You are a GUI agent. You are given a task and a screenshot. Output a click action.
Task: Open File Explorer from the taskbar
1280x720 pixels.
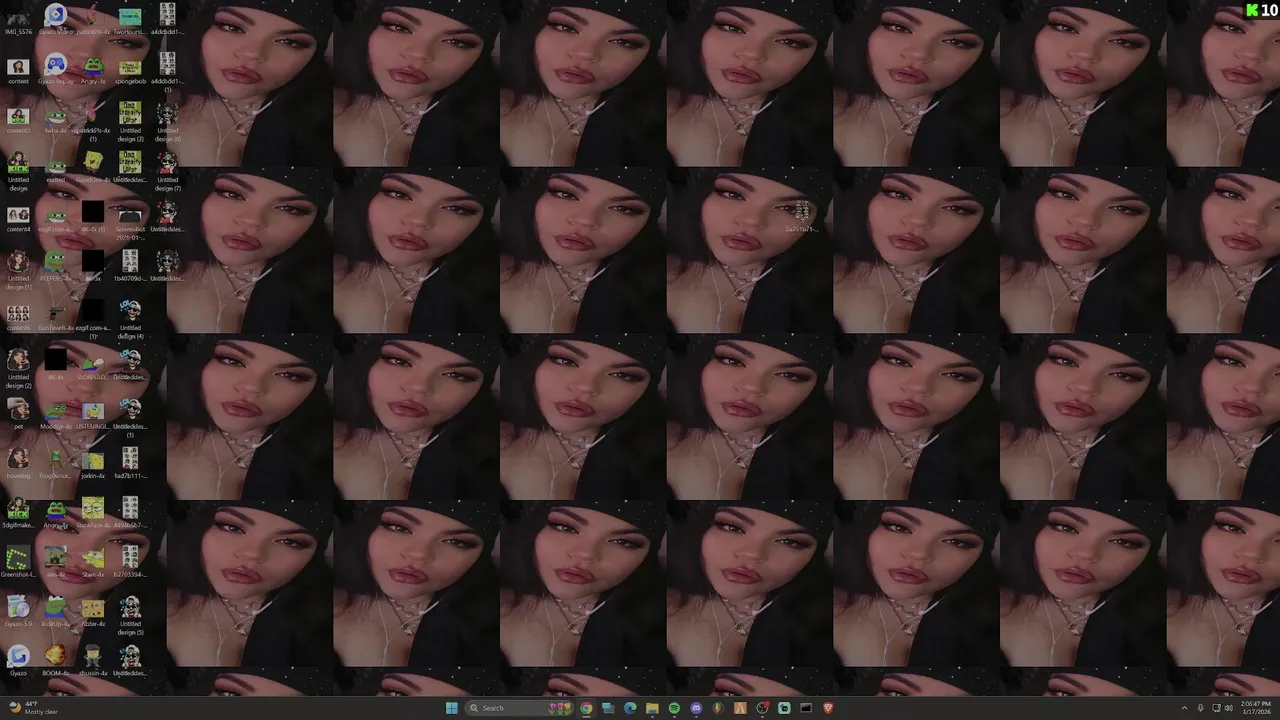tap(652, 708)
